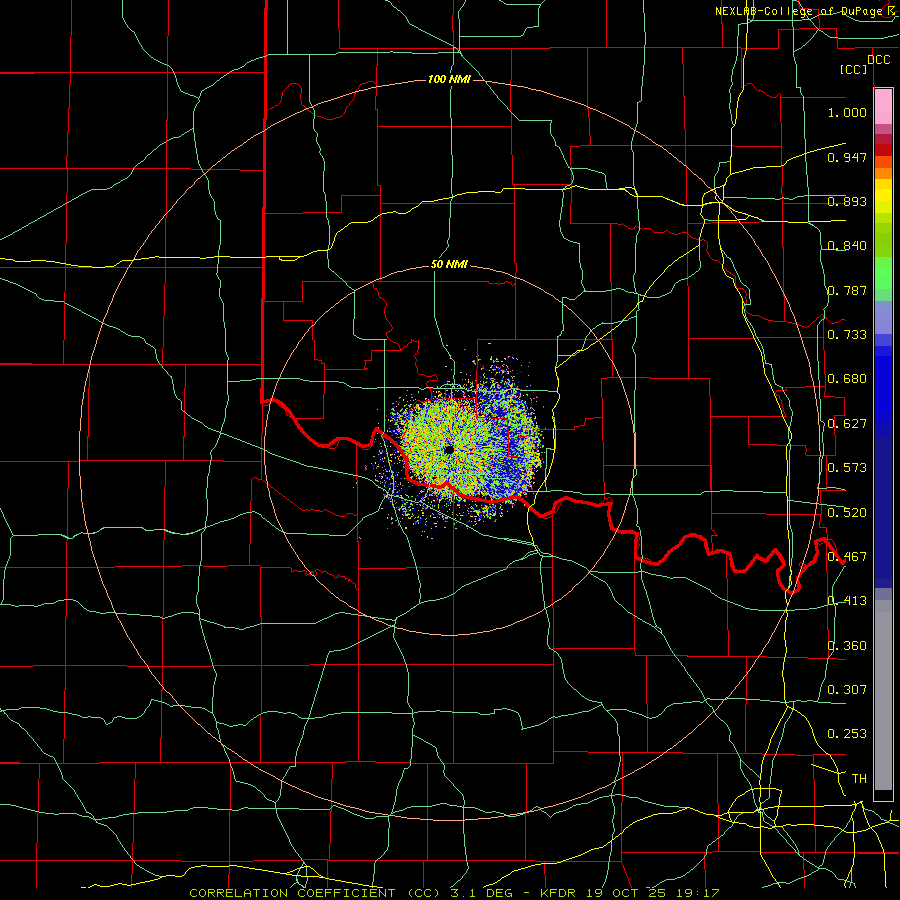Click the Correlation Coefficient caption at bottom
Image resolution: width=900 pixels, height=900 pixels.
pyautogui.click(x=454, y=893)
